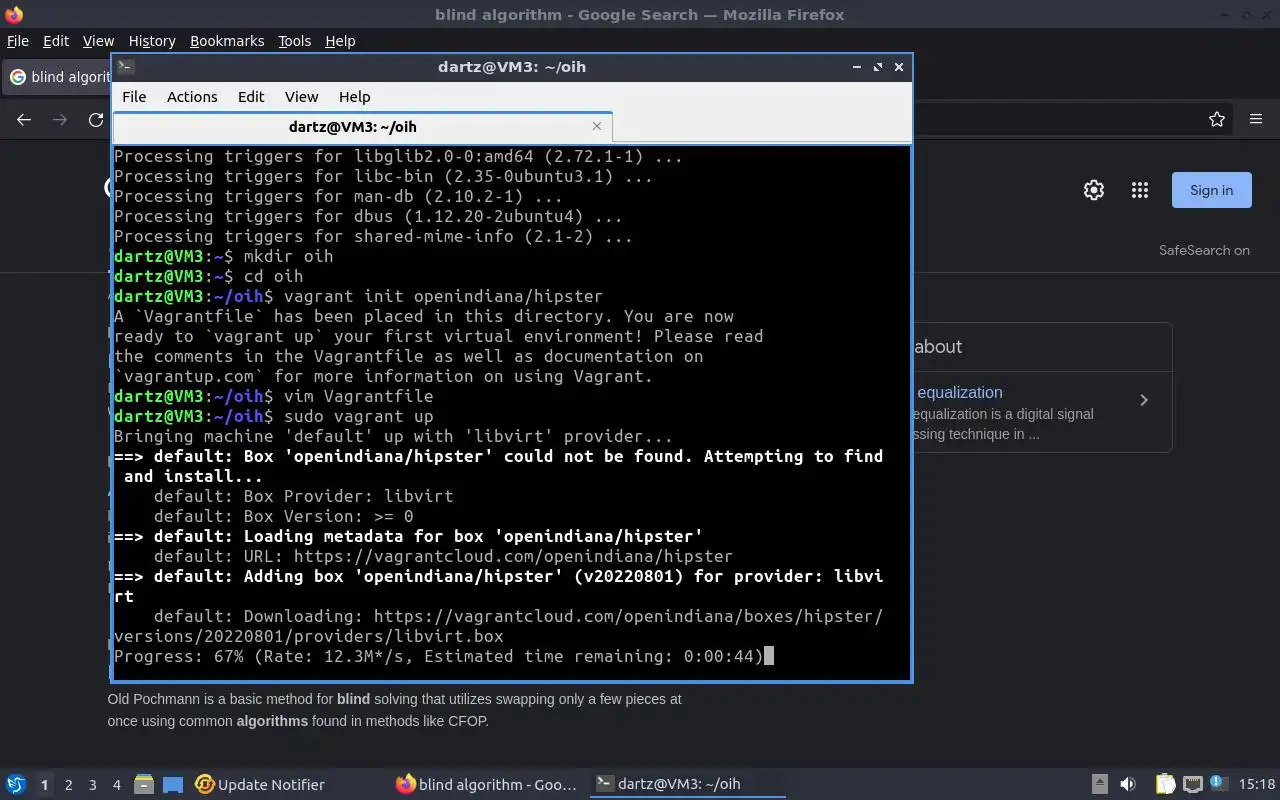Screen dimensions: 1280x800
Task: Open the notification info tray icon
Action: 1218,784
